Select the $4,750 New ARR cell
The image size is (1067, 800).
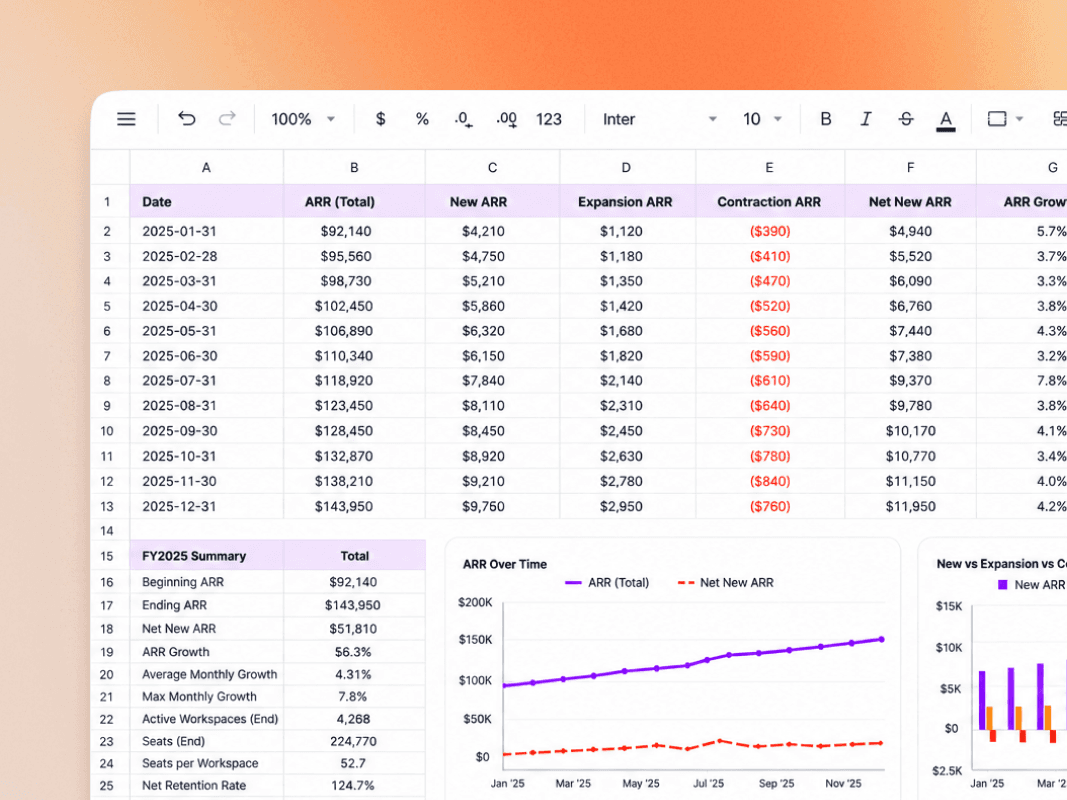492,256
